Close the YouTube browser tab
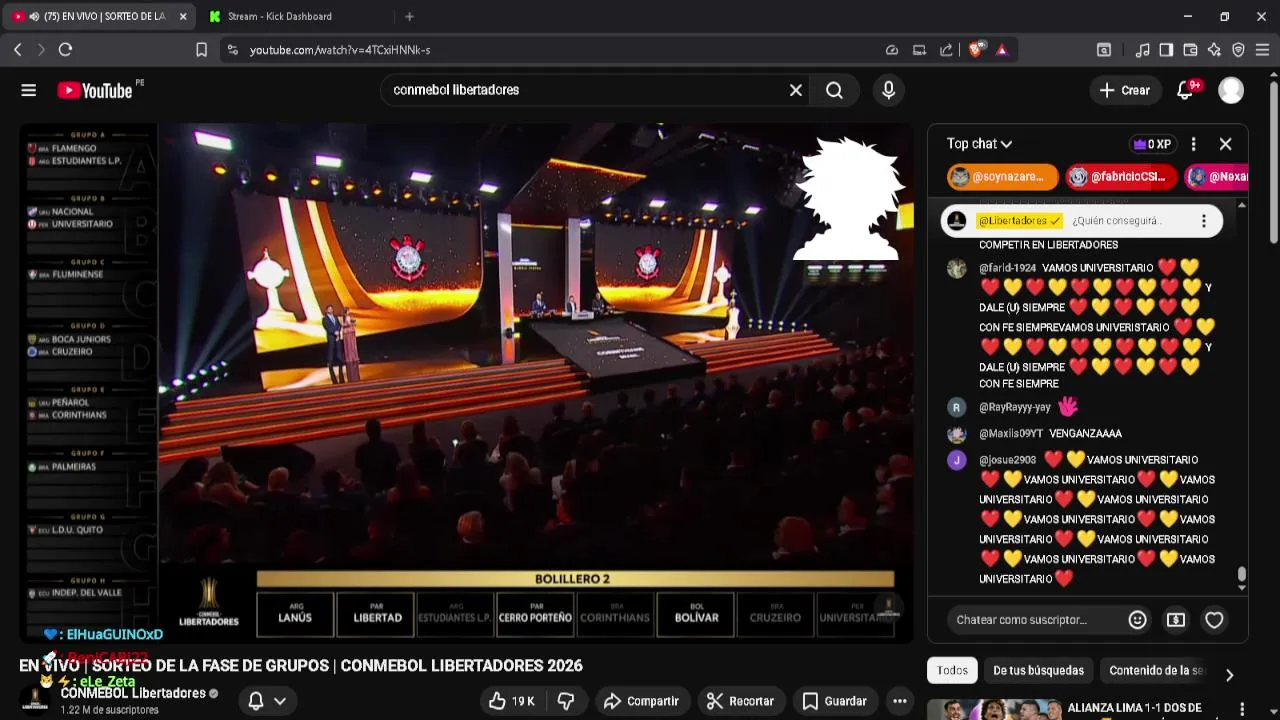1280x720 pixels. click(x=183, y=16)
